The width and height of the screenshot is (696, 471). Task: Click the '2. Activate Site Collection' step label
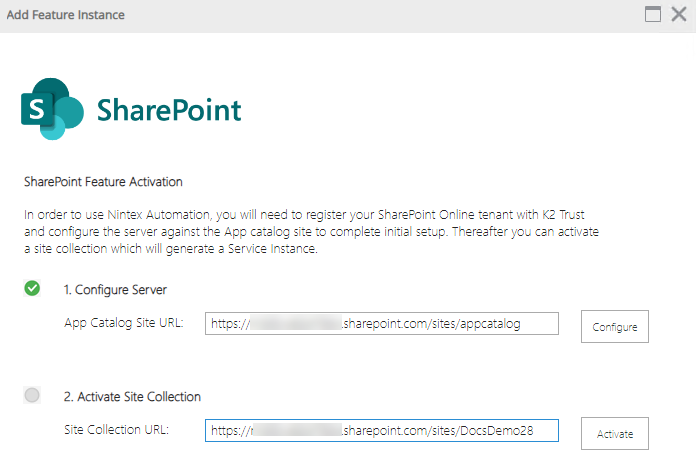click(x=132, y=397)
